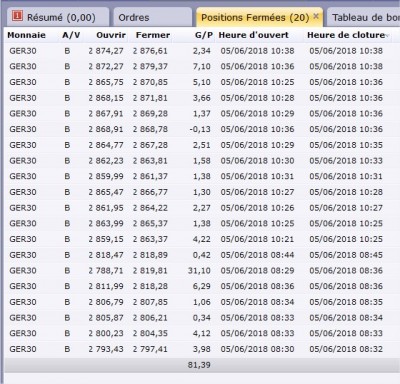Sort by Heure d'ouvert column header
This screenshot has height=384, width=400.
(x=254, y=35)
